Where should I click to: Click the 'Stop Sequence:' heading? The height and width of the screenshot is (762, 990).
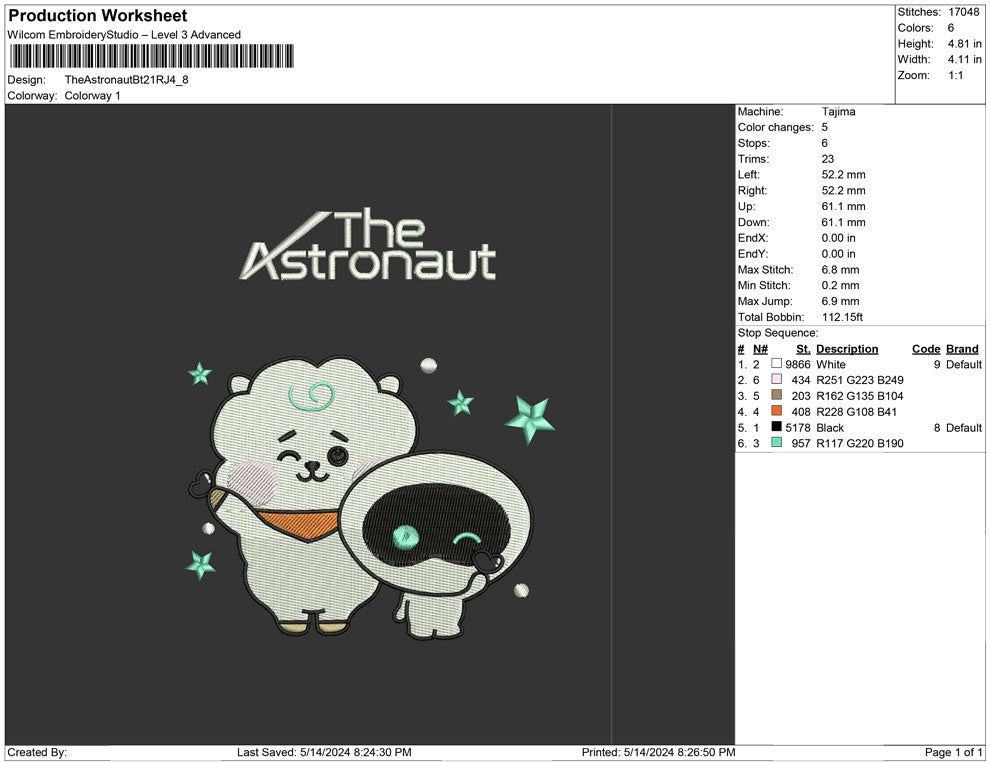(778, 333)
